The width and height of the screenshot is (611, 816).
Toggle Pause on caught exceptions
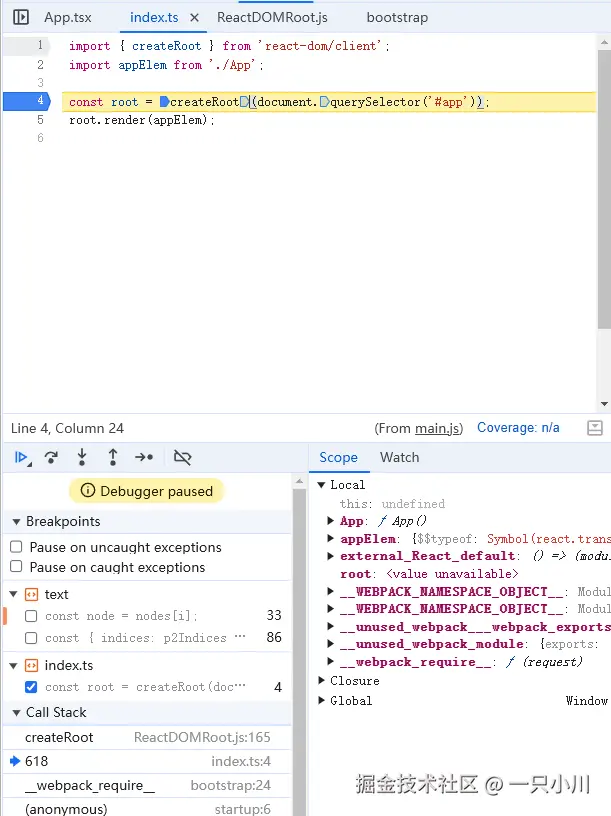coord(16,567)
